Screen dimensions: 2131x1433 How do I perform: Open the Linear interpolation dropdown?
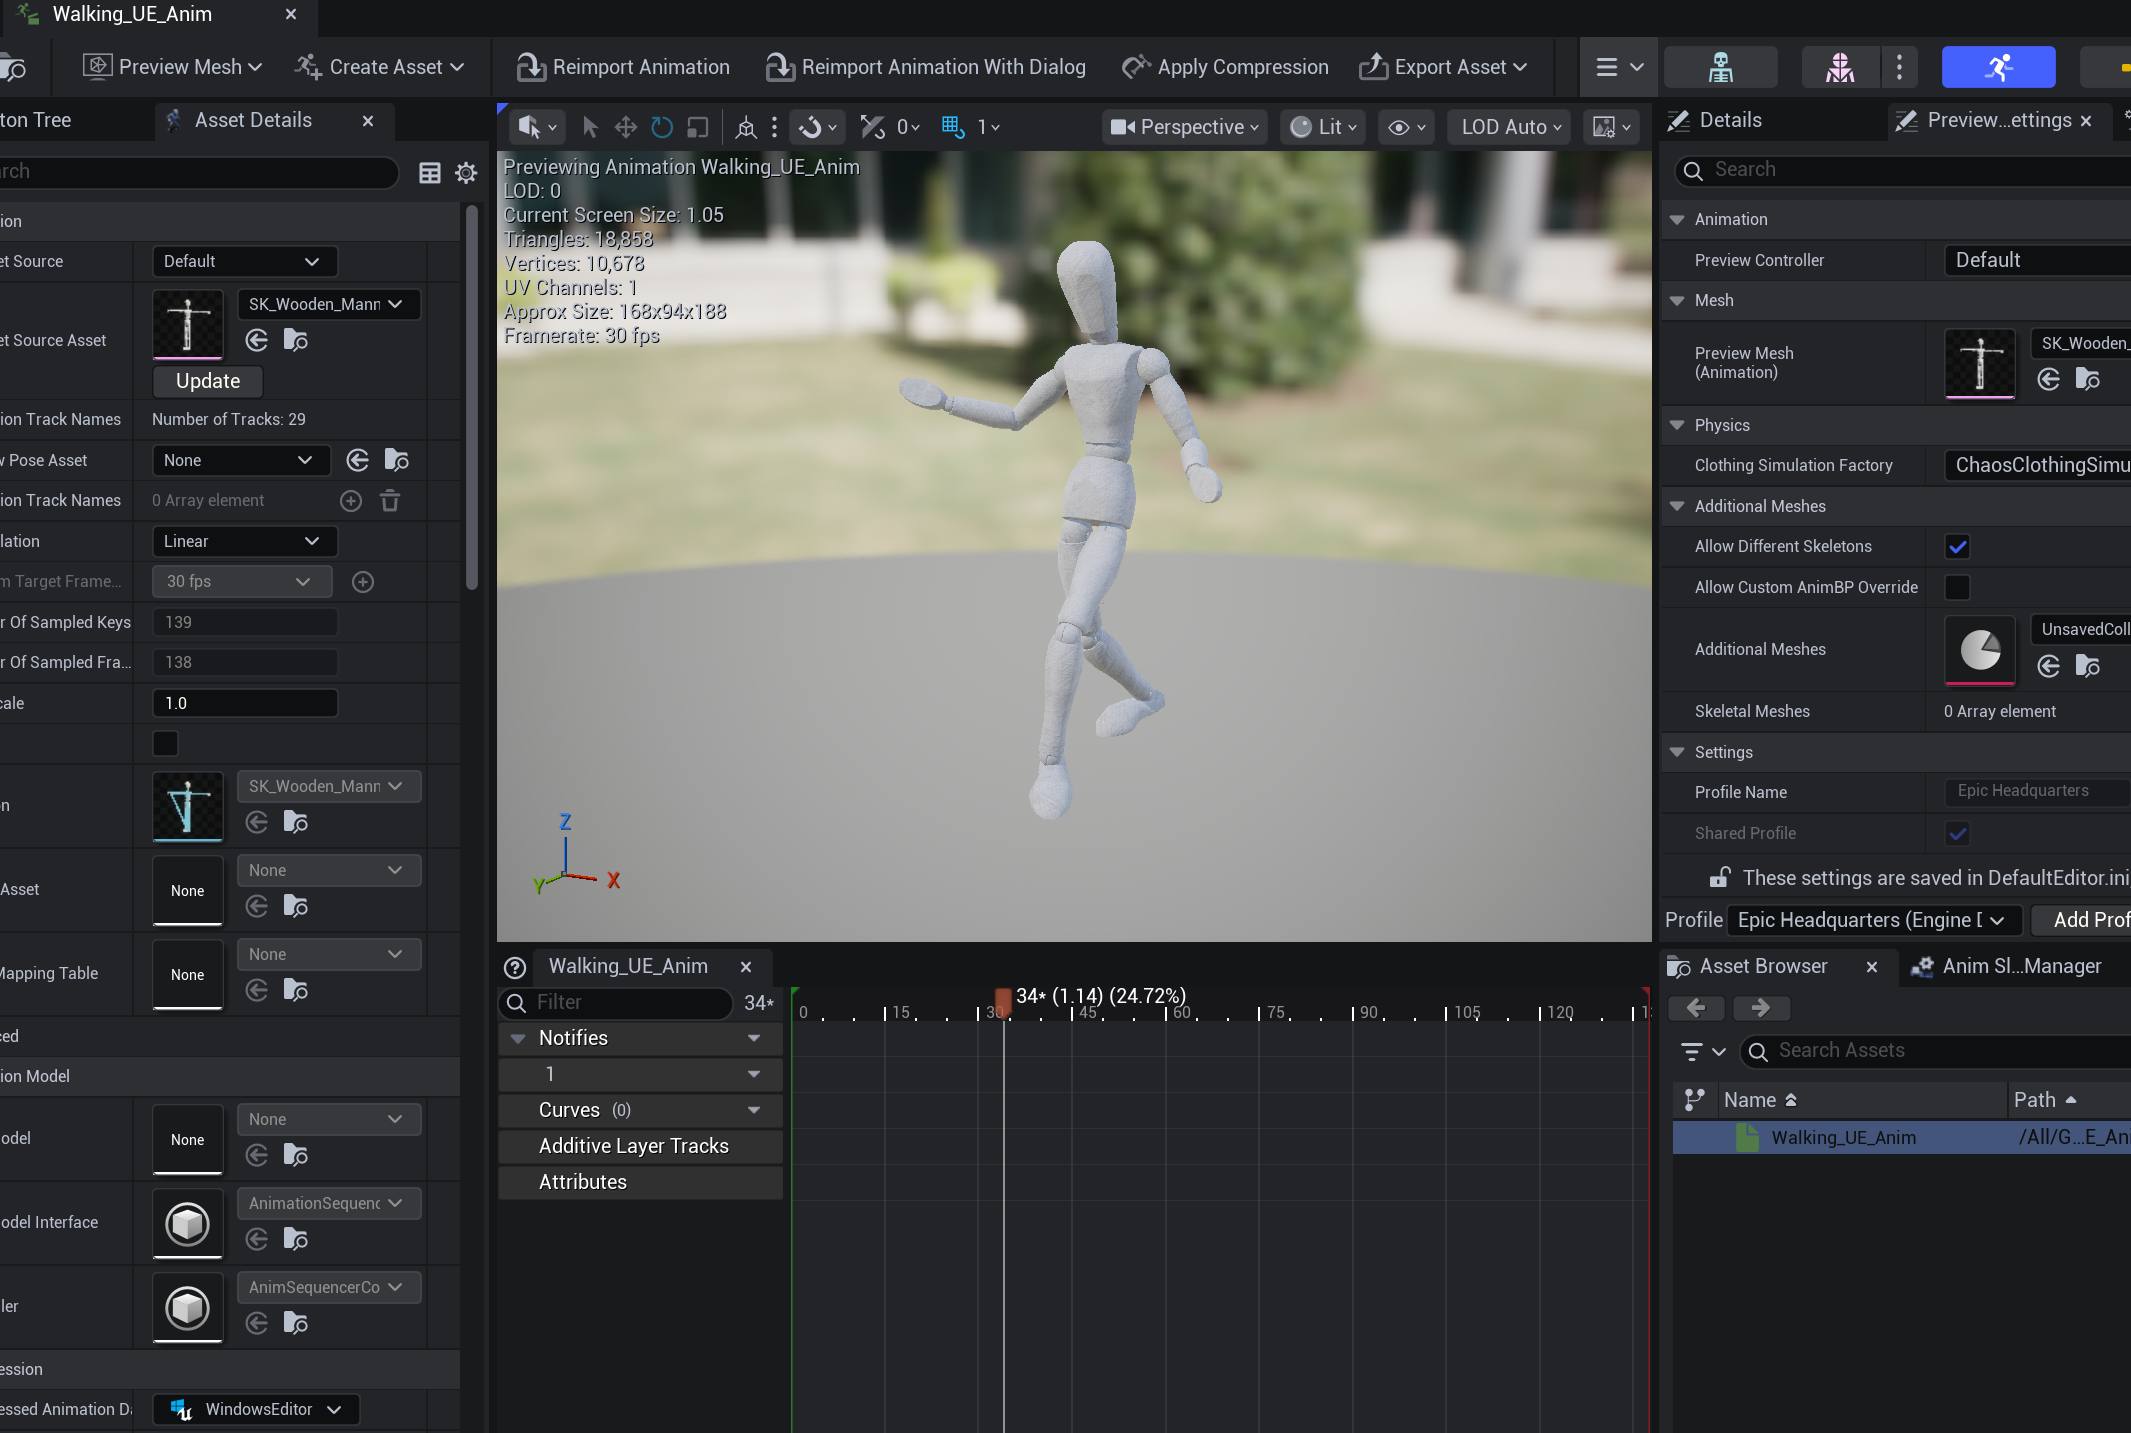pyautogui.click(x=244, y=541)
